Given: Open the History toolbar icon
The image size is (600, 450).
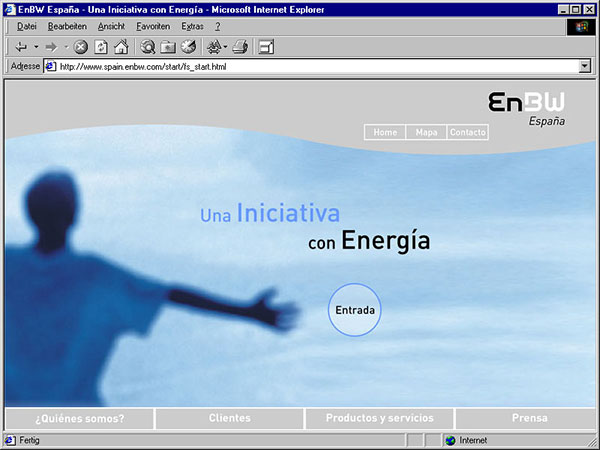Looking at the screenshot, I should click(188, 47).
